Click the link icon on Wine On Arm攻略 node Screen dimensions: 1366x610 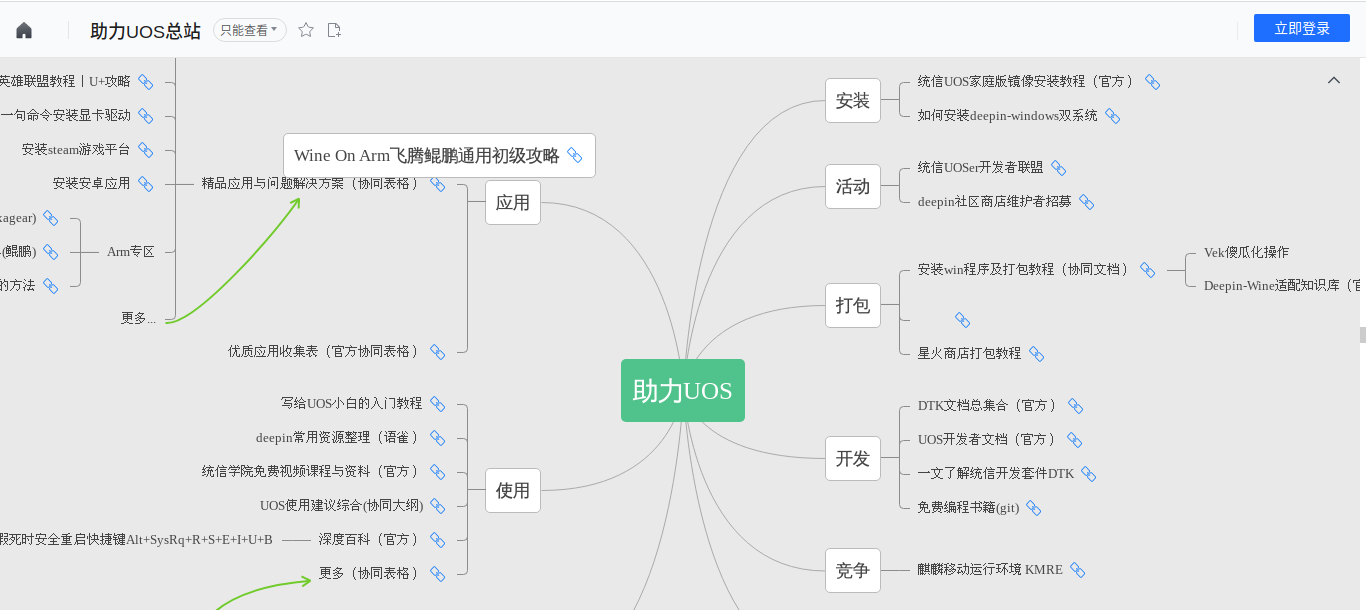click(575, 155)
